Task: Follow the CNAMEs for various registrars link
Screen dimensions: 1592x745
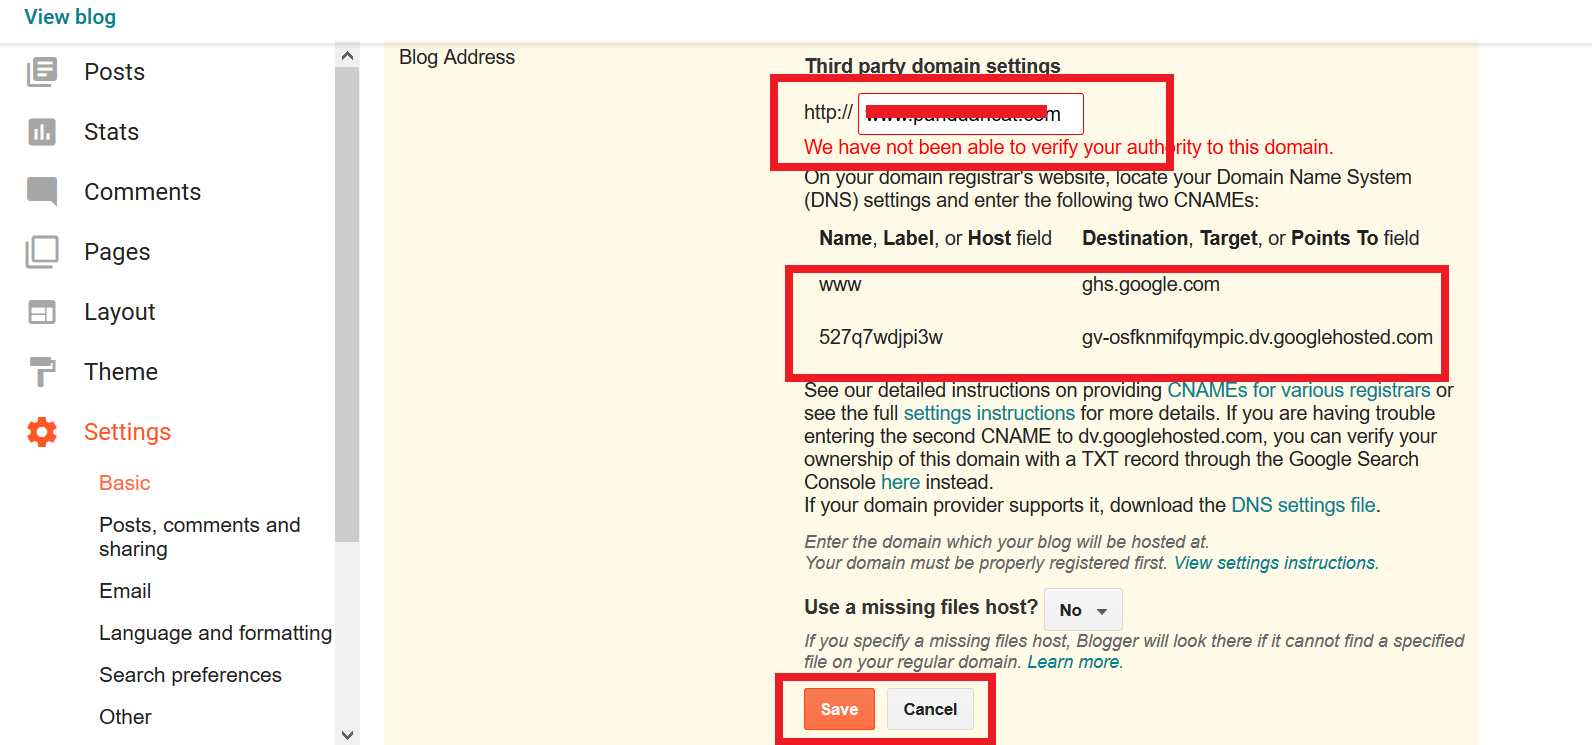Action: tap(1298, 390)
